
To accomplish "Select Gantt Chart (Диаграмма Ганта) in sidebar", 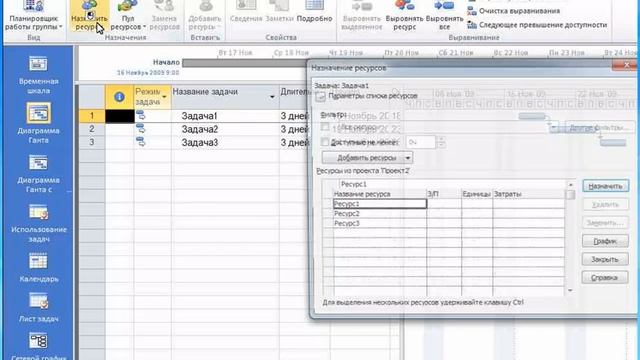I will pyautogui.click(x=38, y=123).
